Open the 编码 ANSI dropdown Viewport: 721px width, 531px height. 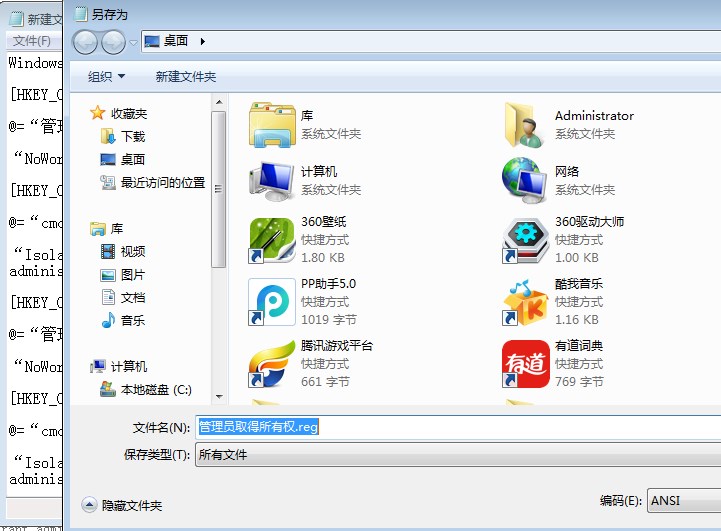pos(684,501)
